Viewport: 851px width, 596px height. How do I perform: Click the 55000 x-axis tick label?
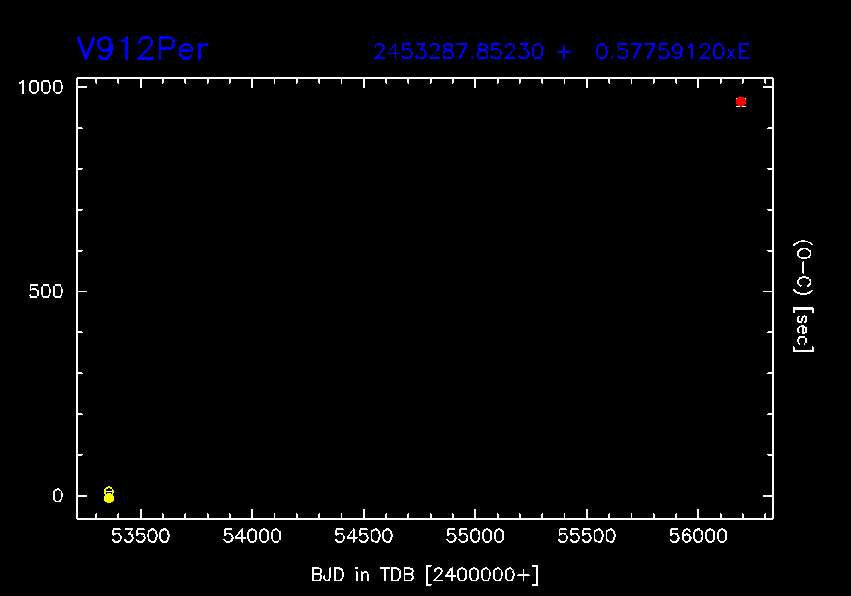474,538
